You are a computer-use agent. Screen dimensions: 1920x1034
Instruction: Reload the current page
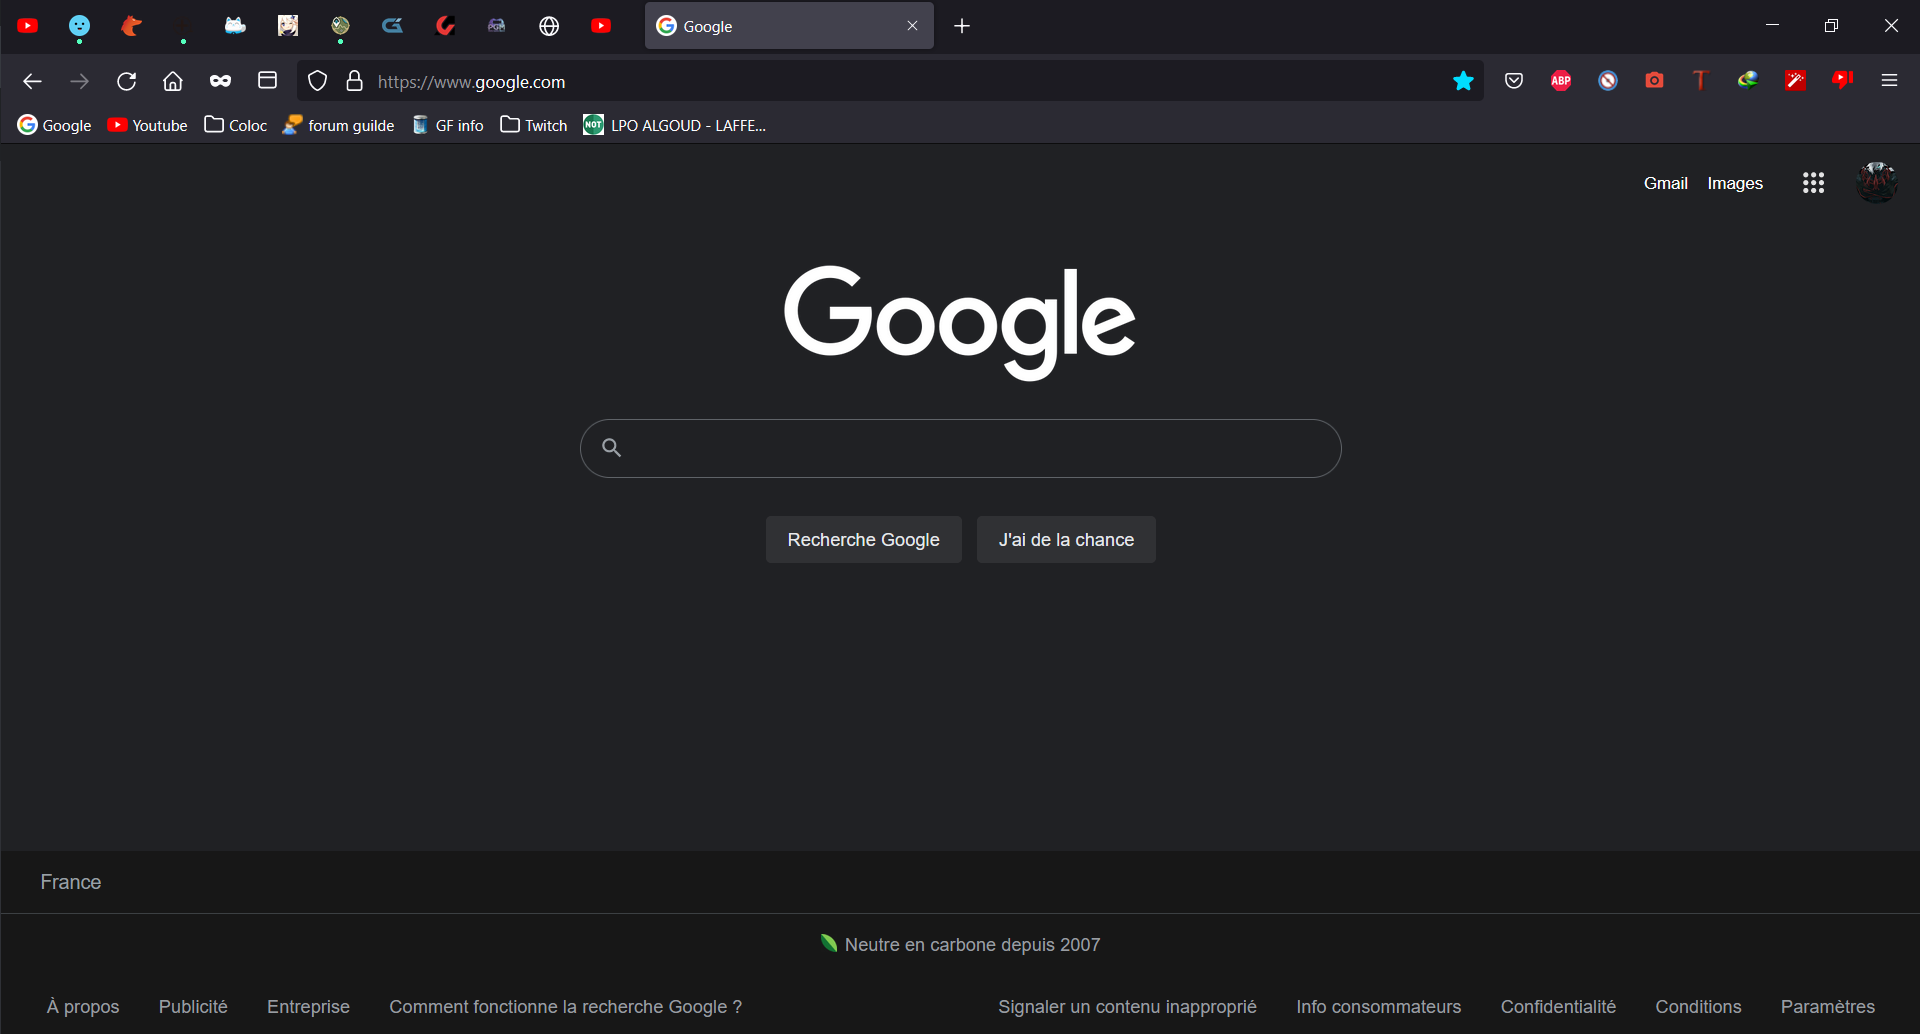pyautogui.click(x=126, y=81)
